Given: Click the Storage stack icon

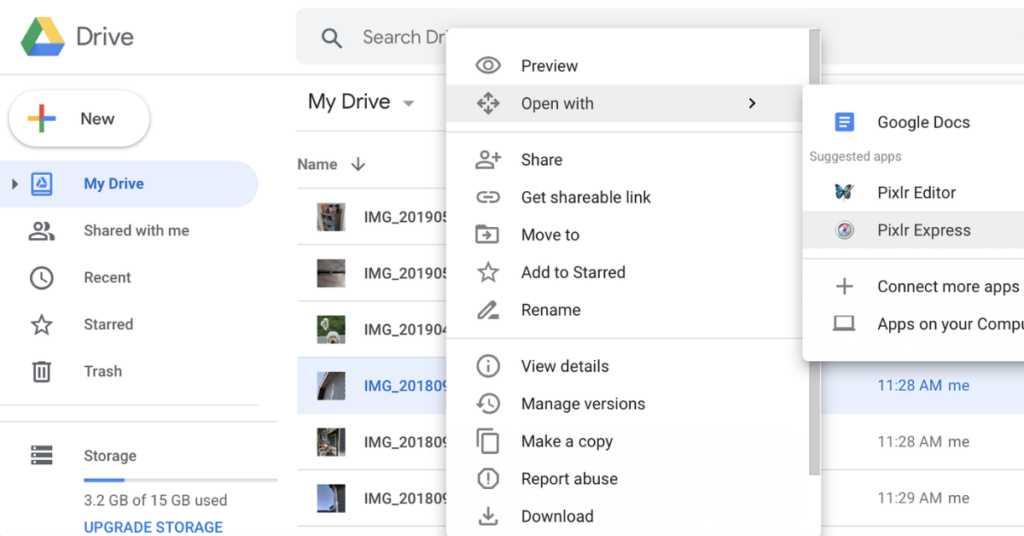Looking at the screenshot, I should [x=42, y=455].
